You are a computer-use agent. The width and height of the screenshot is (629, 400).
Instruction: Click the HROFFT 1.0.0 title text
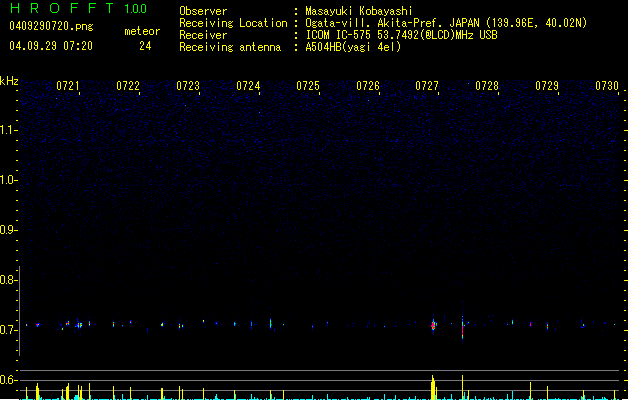tap(79, 8)
